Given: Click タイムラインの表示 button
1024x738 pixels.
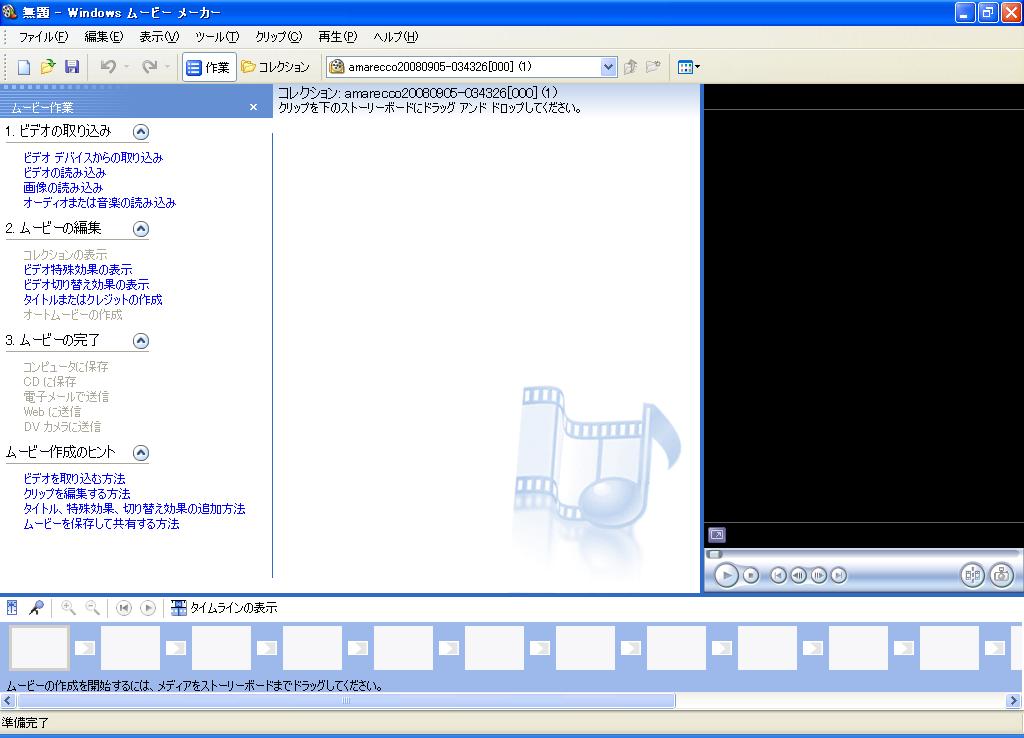Looking at the screenshot, I should coord(224,608).
